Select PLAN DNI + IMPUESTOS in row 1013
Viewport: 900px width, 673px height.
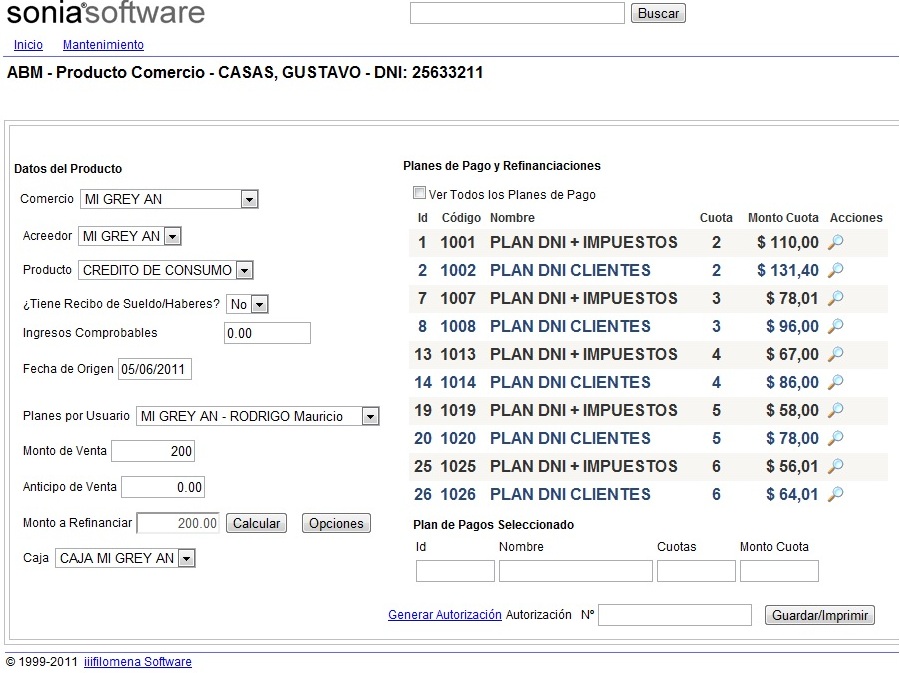pos(584,354)
